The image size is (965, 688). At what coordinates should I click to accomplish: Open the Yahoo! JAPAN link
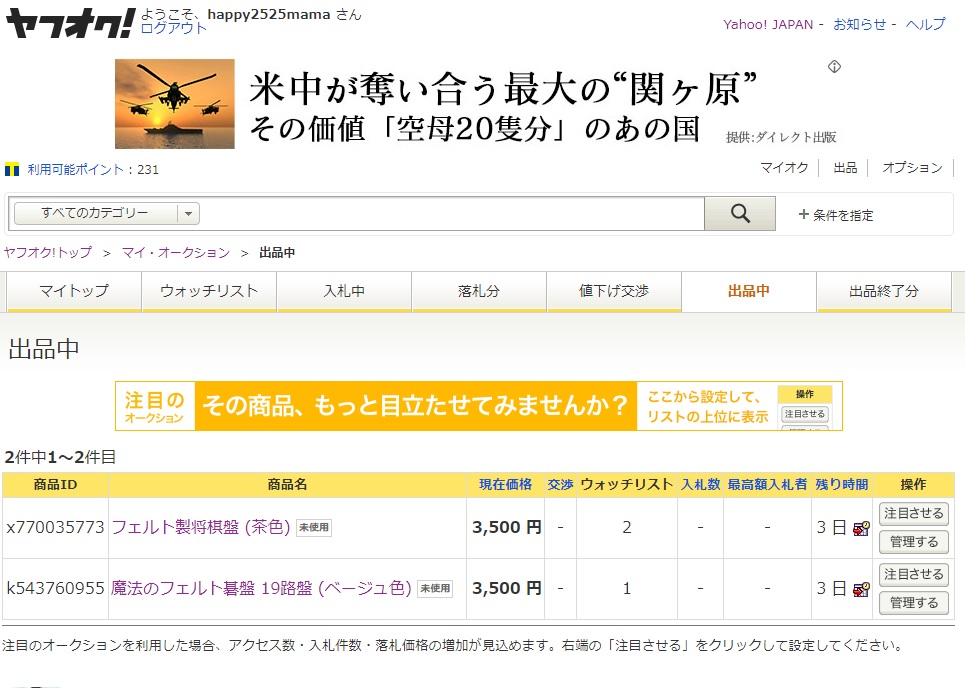(768, 25)
